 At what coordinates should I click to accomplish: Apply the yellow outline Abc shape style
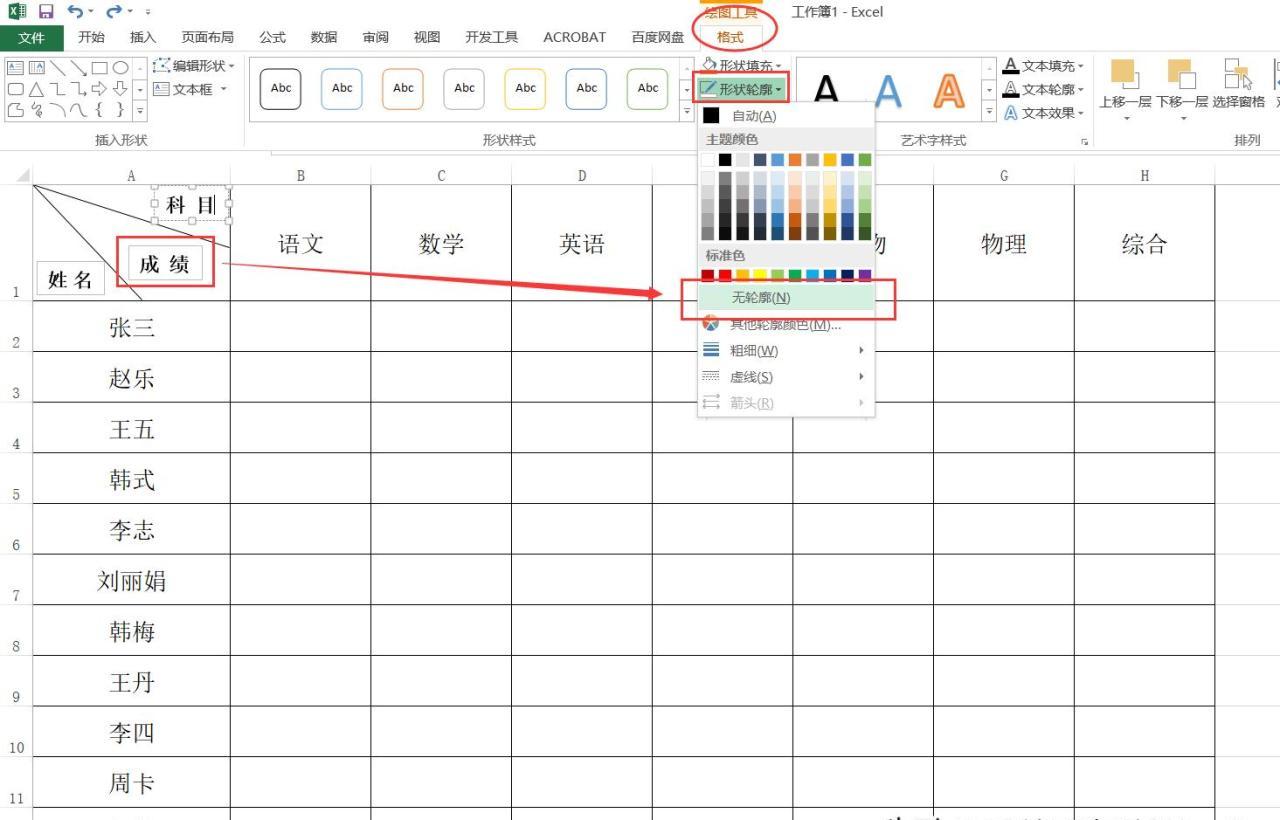[525, 88]
